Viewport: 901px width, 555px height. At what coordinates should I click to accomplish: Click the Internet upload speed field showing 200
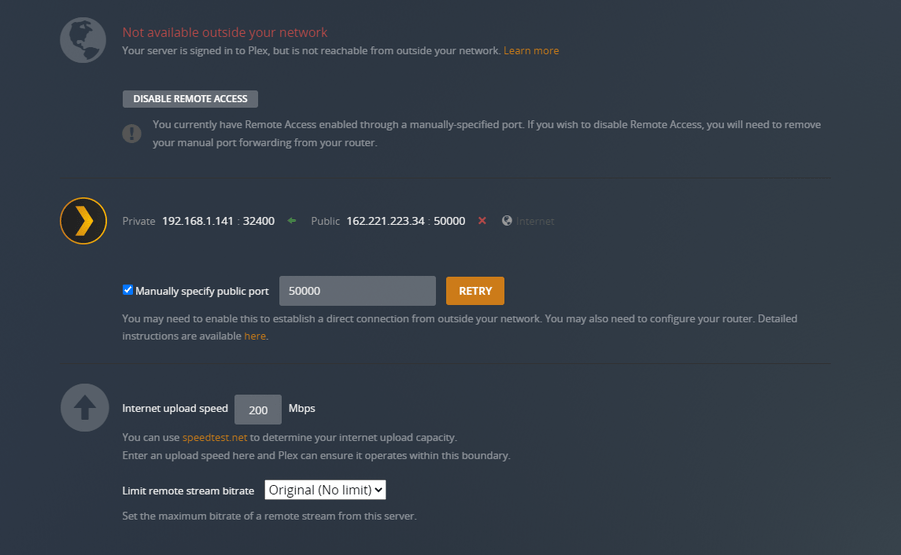tap(258, 409)
